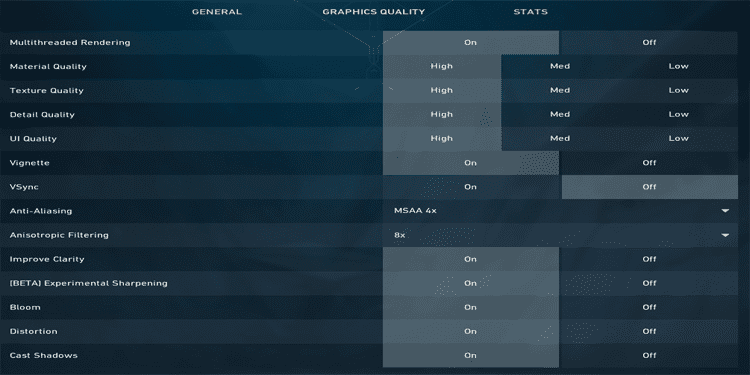Open the Graphics Quality tab
This screenshot has height=375, width=750.
click(x=374, y=12)
